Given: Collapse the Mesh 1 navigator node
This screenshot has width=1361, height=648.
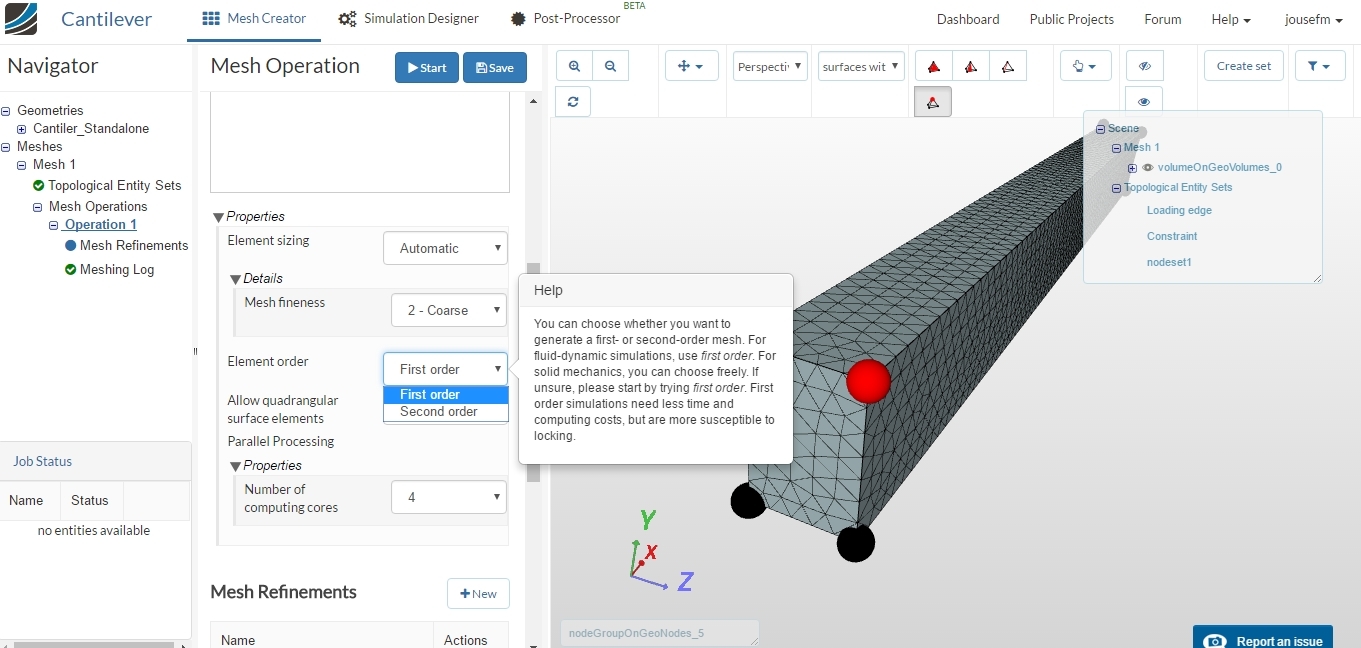Looking at the screenshot, I should point(22,165).
